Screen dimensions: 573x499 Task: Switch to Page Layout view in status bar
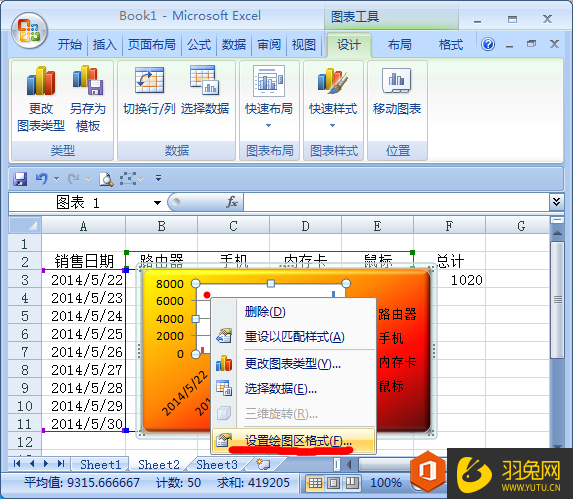[333, 483]
